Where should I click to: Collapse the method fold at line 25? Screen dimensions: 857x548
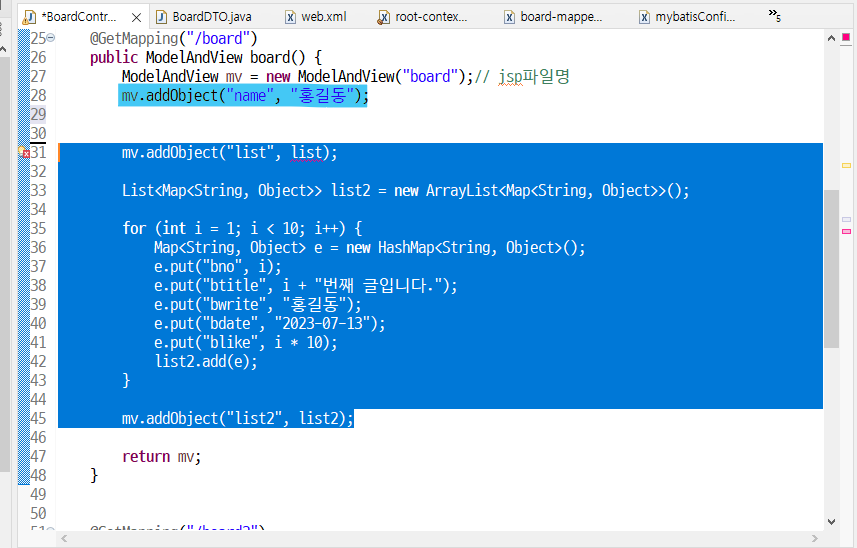51,38
